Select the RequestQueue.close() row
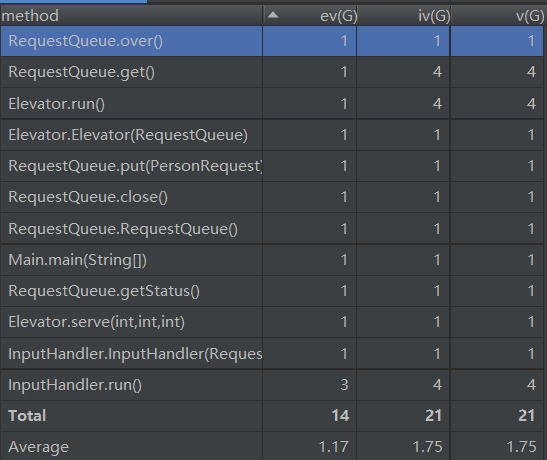Image resolution: width=547 pixels, height=460 pixels. click(x=272, y=197)
